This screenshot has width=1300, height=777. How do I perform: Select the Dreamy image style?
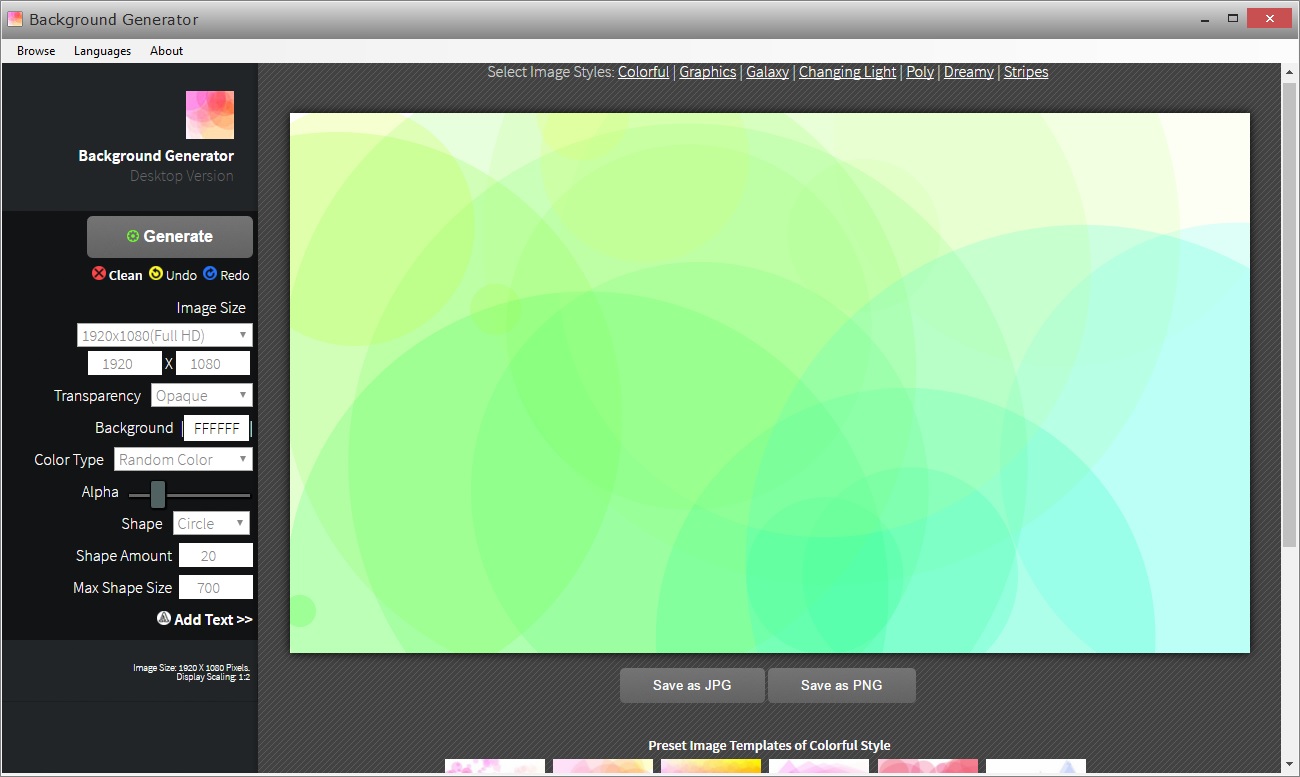[969, 72]
